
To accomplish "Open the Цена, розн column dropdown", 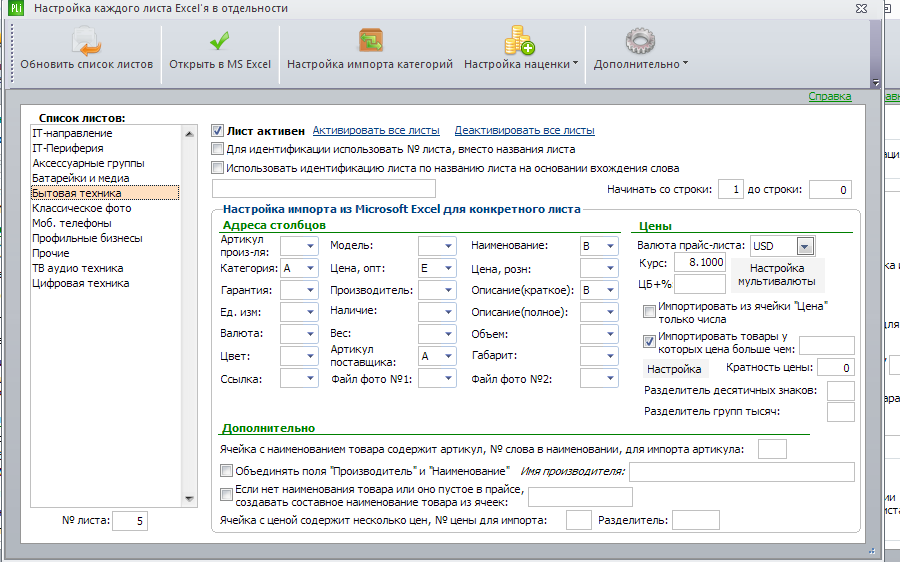I will (x=610, y=268).
